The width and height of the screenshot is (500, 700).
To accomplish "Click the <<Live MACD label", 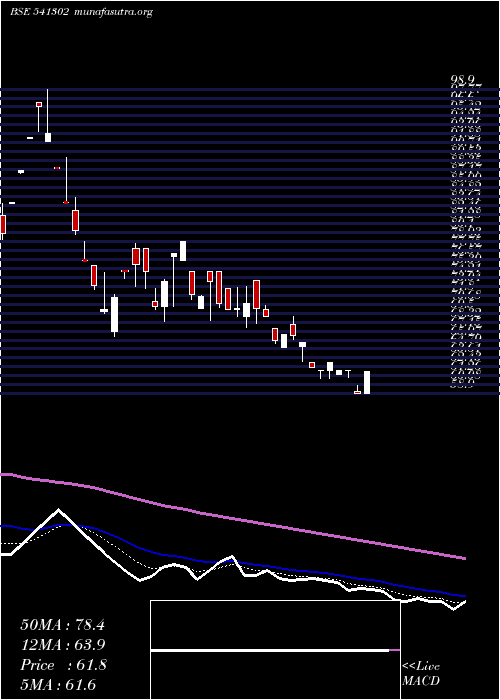I will coord(421,674).
